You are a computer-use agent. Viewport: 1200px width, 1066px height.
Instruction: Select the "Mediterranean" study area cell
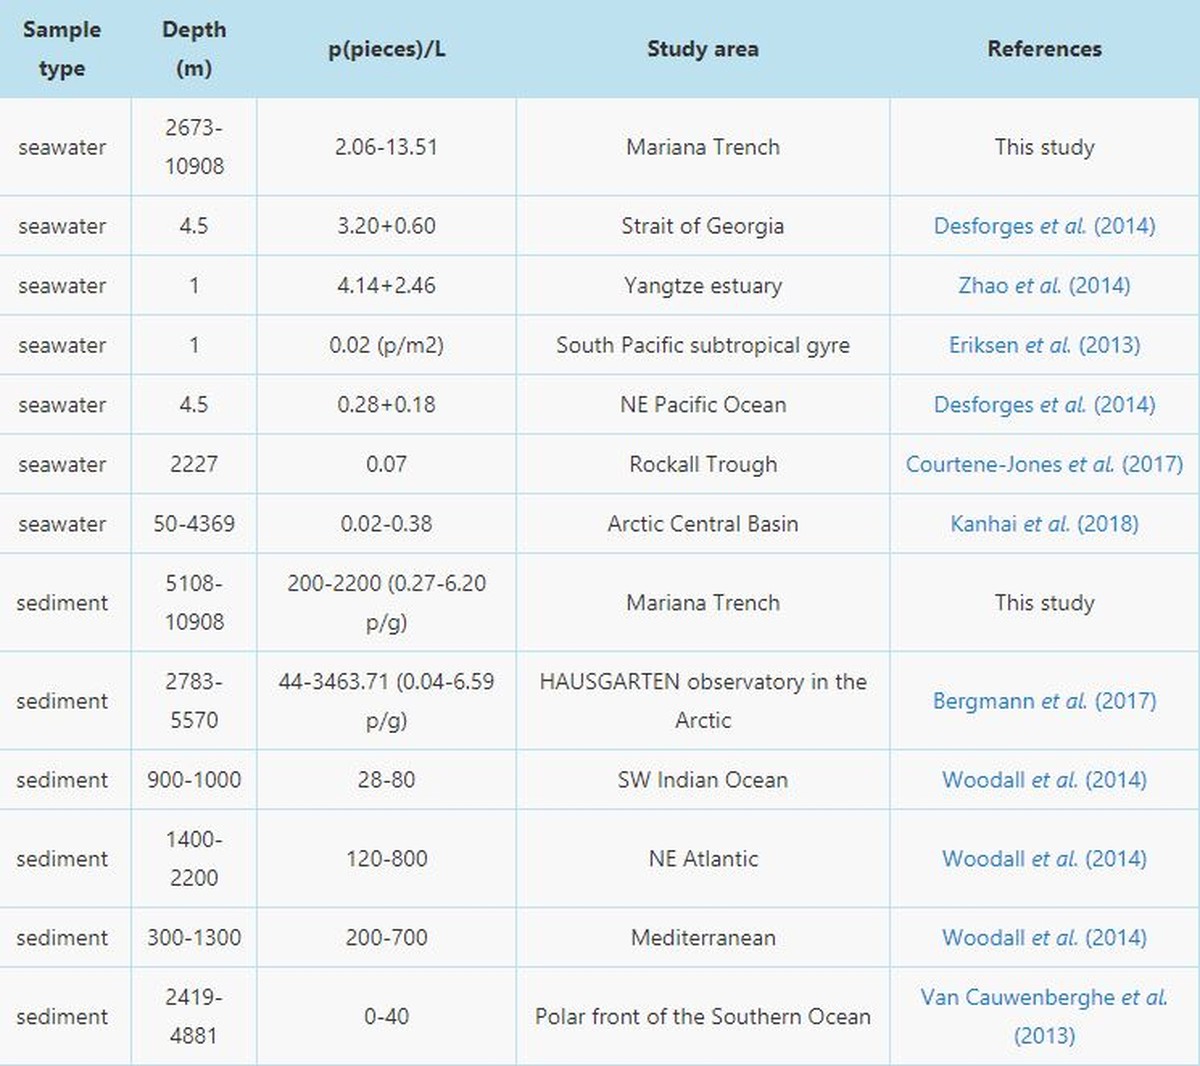703,938
